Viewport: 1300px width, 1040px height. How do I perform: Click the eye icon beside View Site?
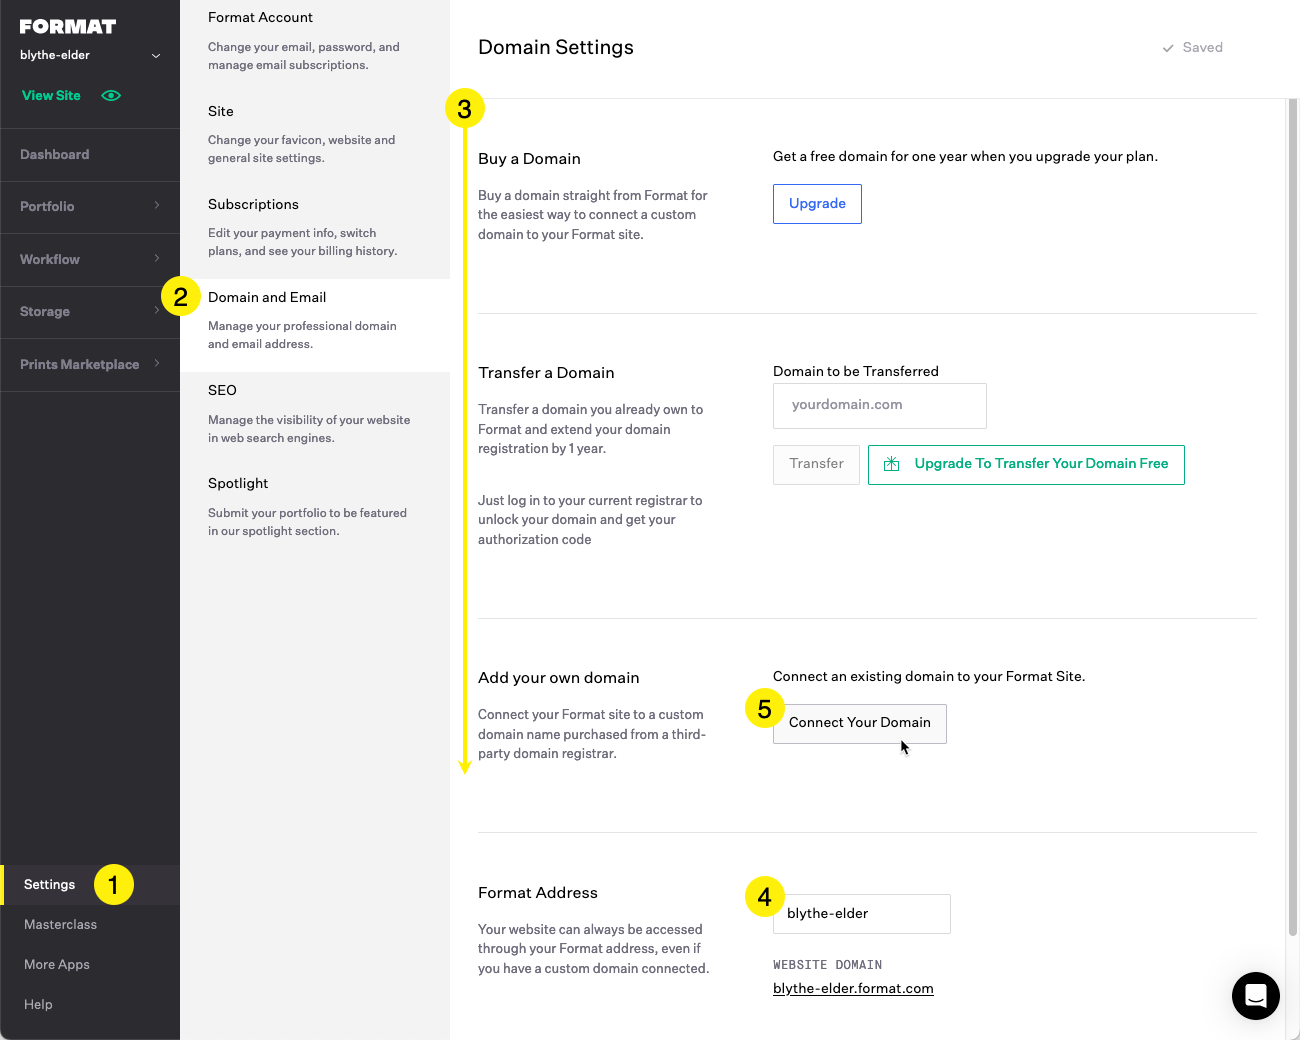pyautogui.click(x=111, y=96)
